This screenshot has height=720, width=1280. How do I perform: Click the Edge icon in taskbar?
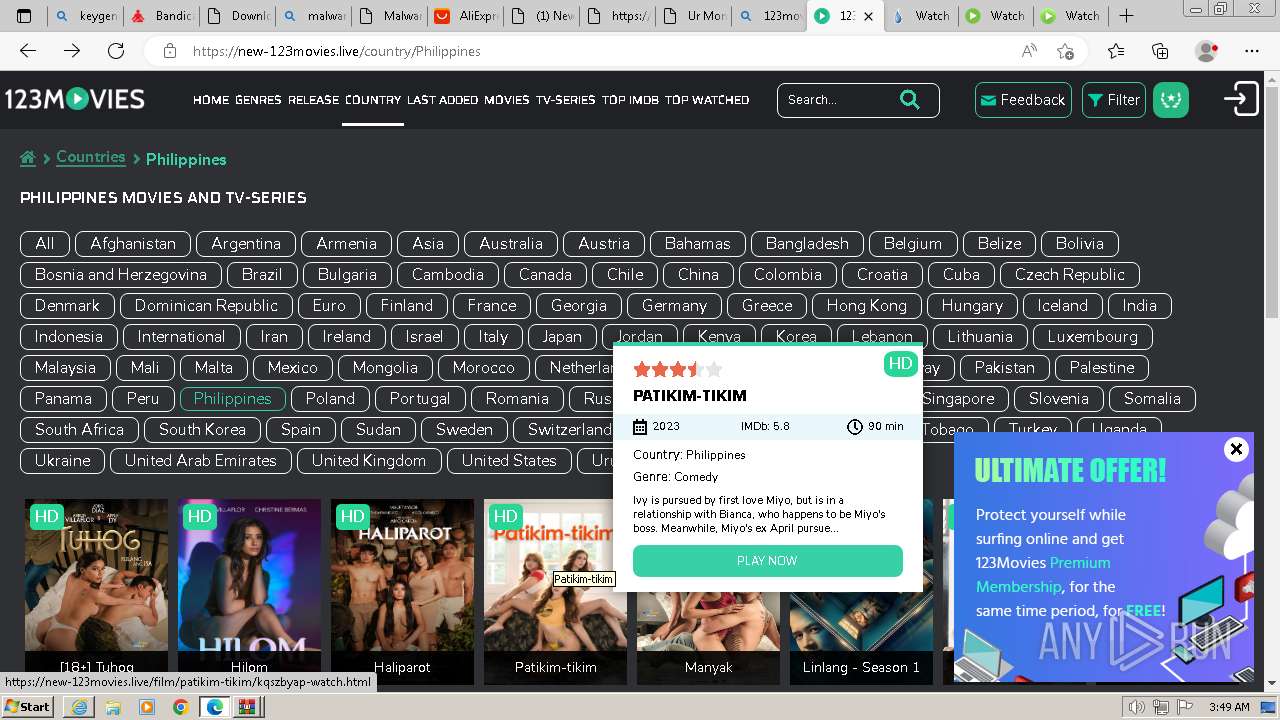pos(214,707)
